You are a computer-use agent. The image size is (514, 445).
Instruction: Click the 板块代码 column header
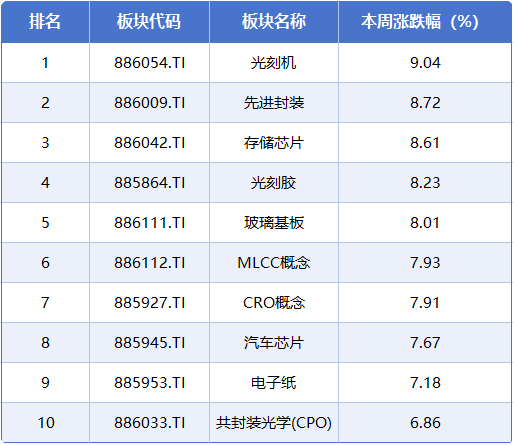tap(149, 22)
